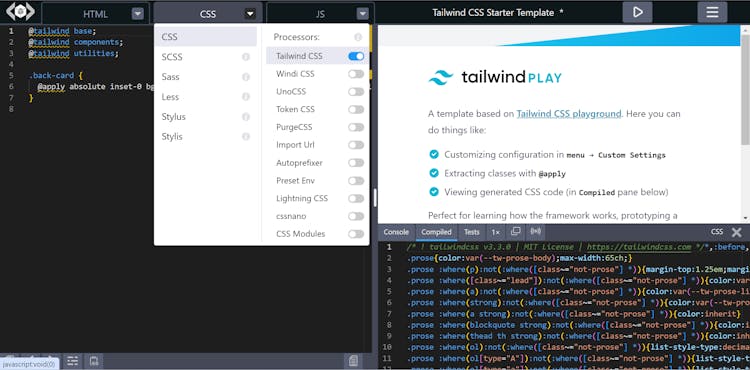The width and height of the screenshot is (750, 370).
Task: Change the 1× preview zoom level
Action: pyautogui.click(x=496, y=232)
